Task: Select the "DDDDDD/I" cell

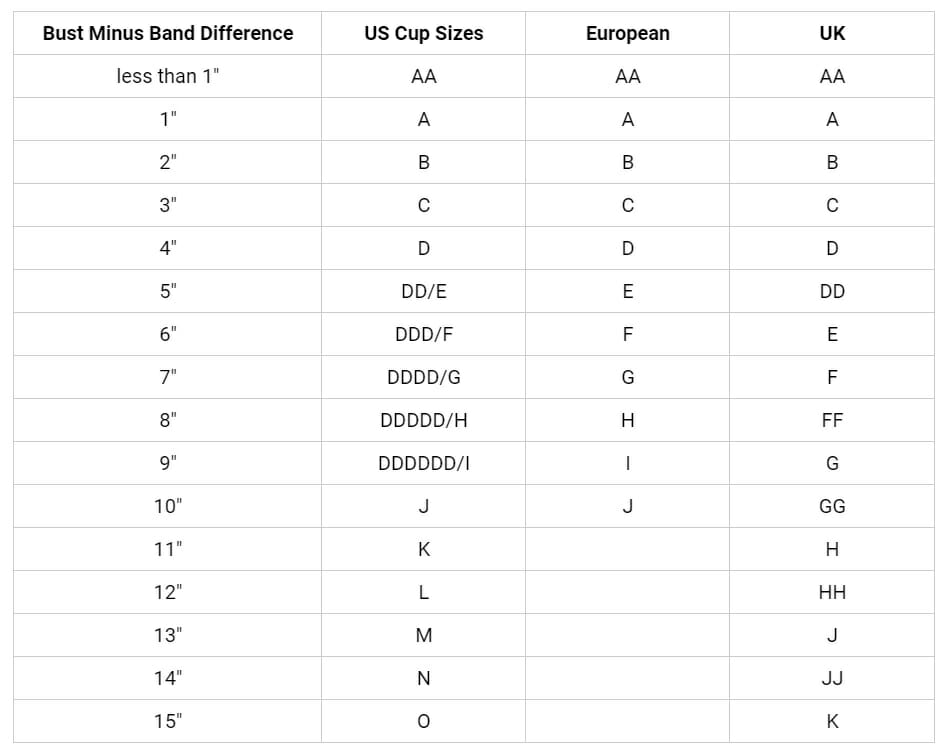Action: point(424,463)
